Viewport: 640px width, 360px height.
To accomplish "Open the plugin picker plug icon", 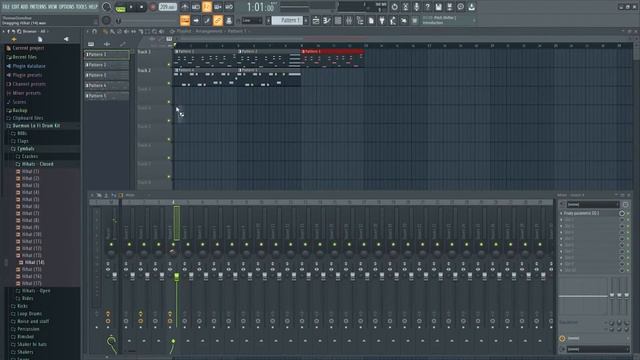I will (x=382, y=20).
